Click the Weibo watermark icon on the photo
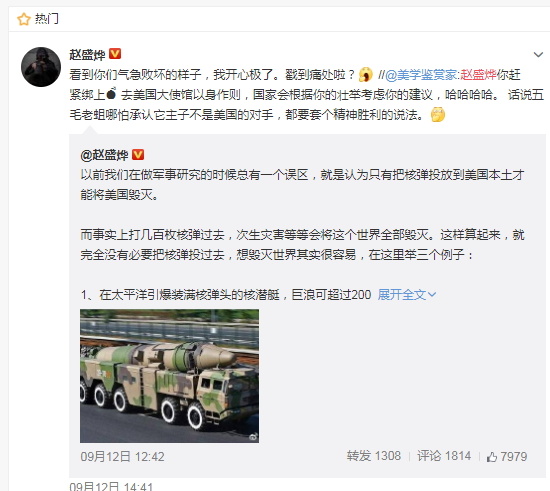 (x=253, y=437)
